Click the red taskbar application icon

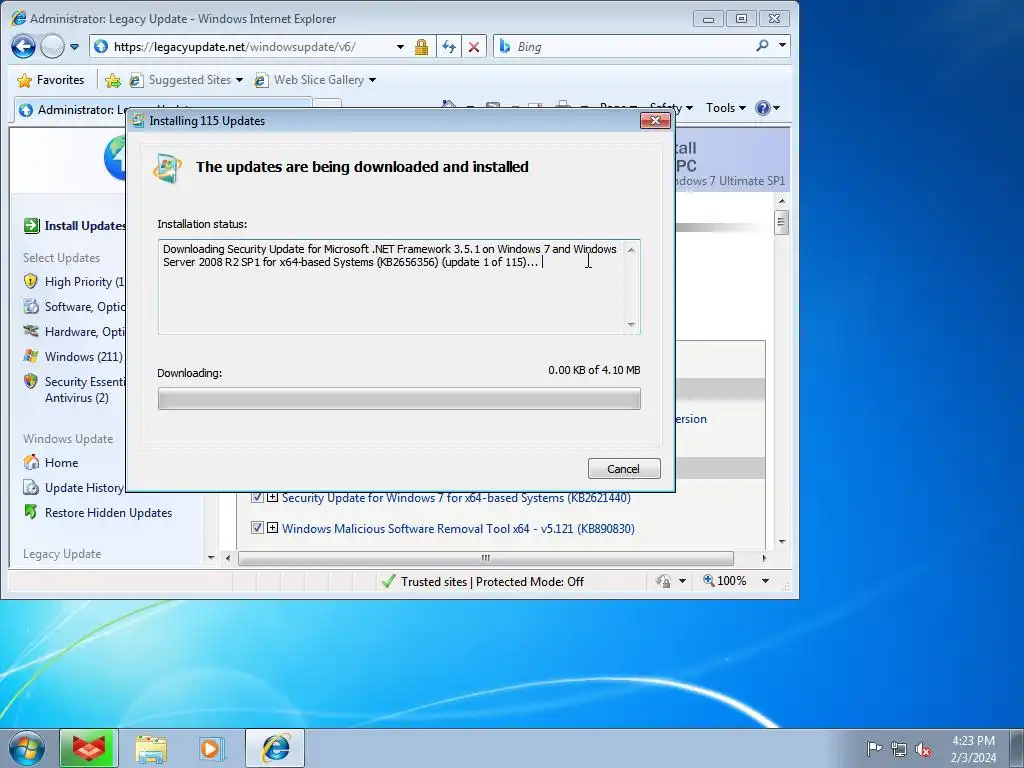(89, 748)
